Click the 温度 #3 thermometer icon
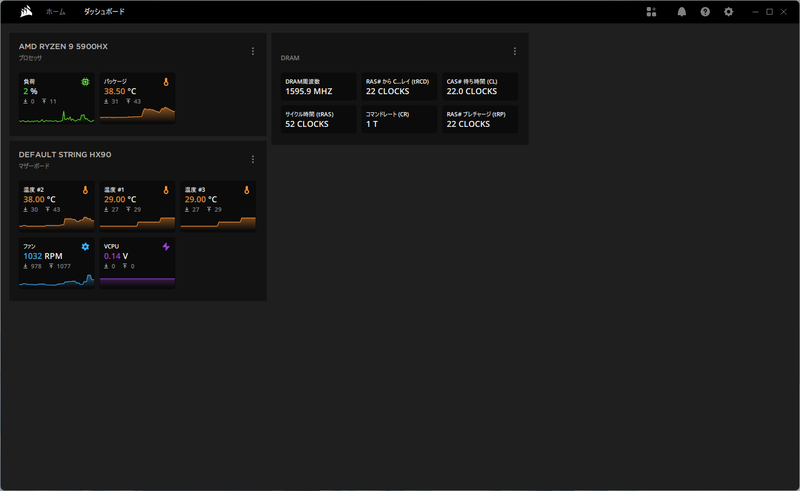Viewport: 800px width, 491px height. 246,190
